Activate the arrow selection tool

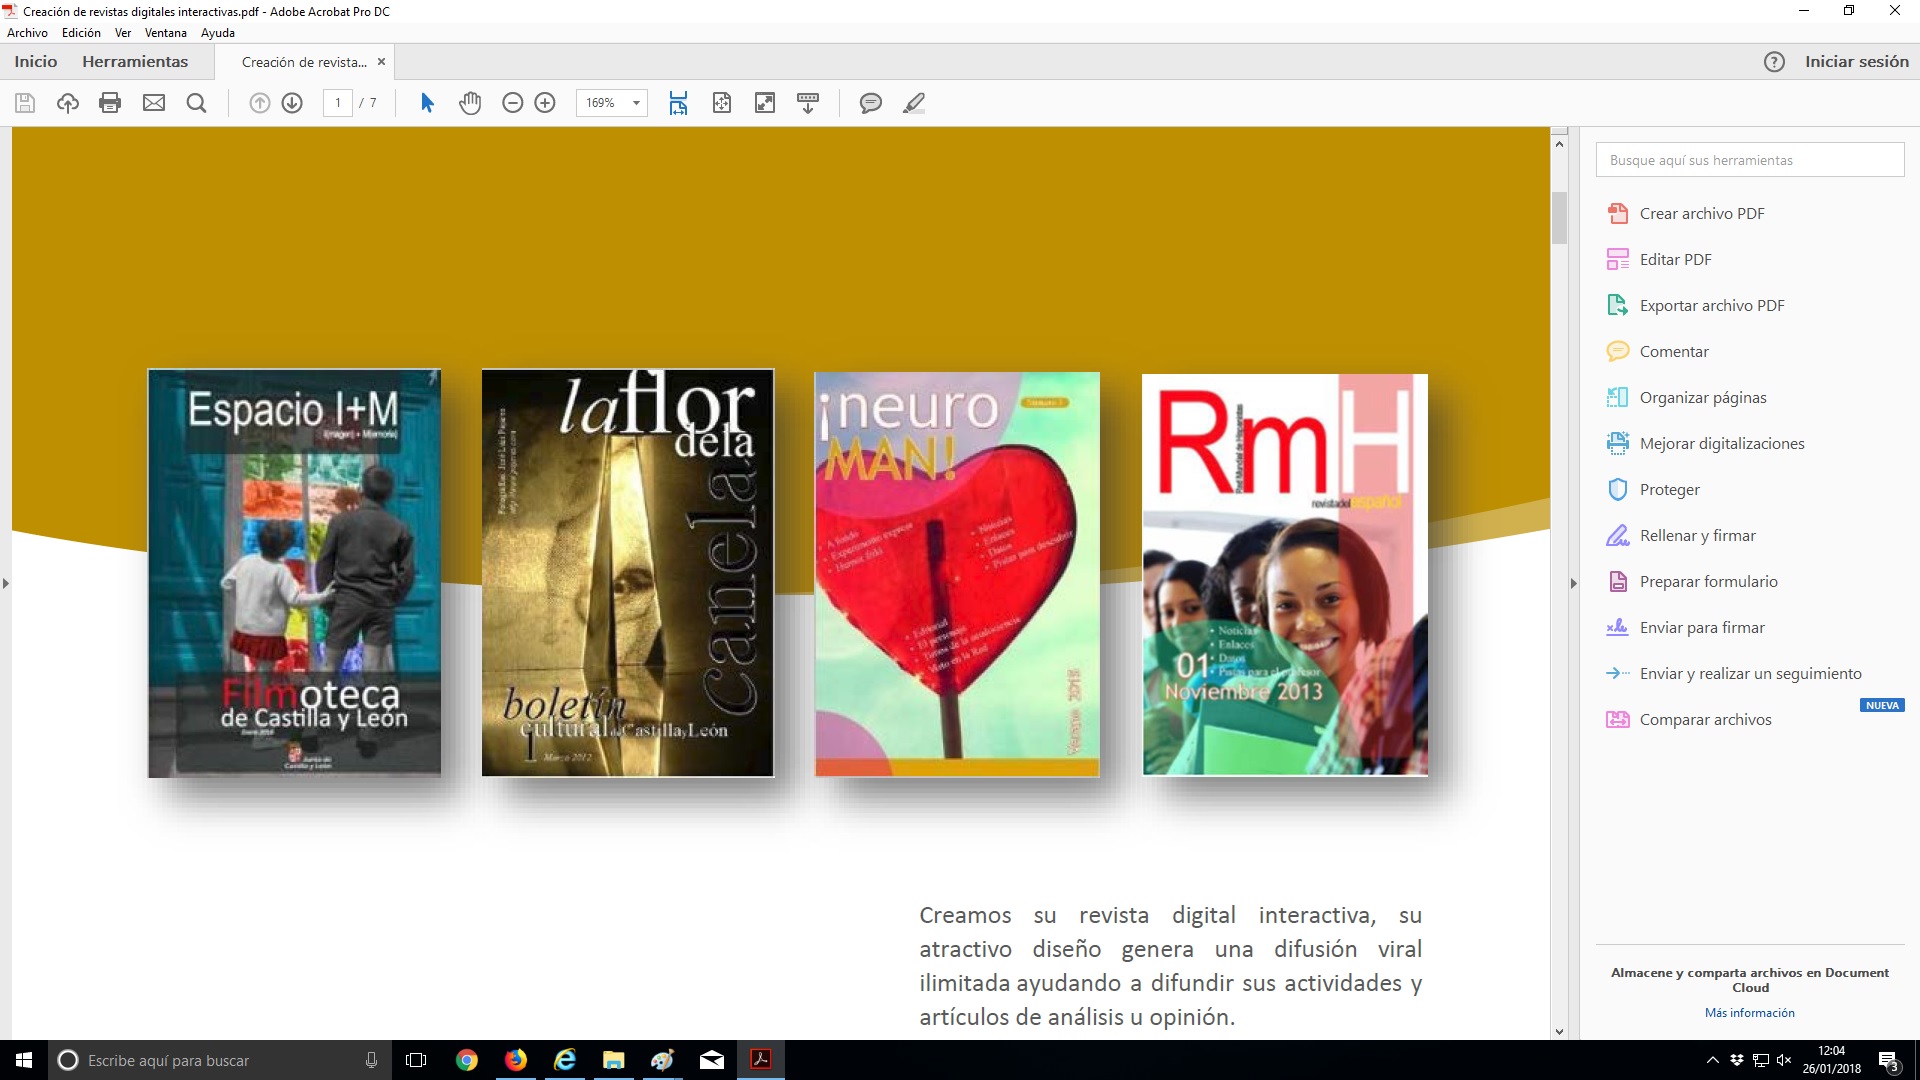(427, 103)
